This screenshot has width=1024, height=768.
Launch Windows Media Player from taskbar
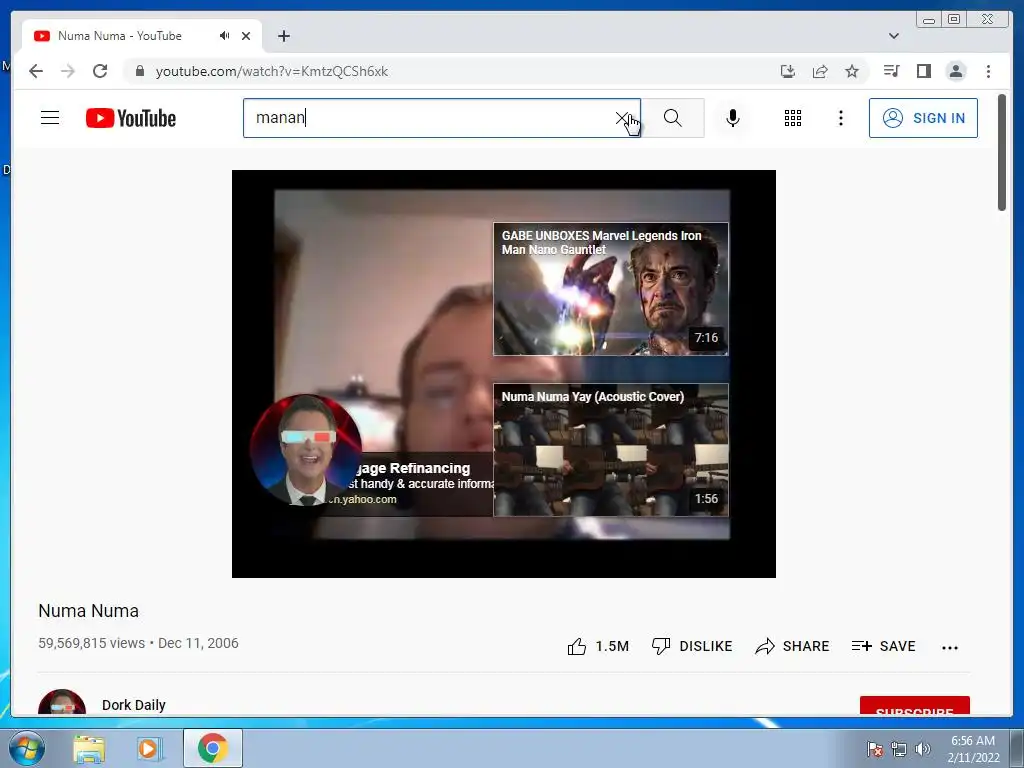pyautogui.click(x=150, y=749)
